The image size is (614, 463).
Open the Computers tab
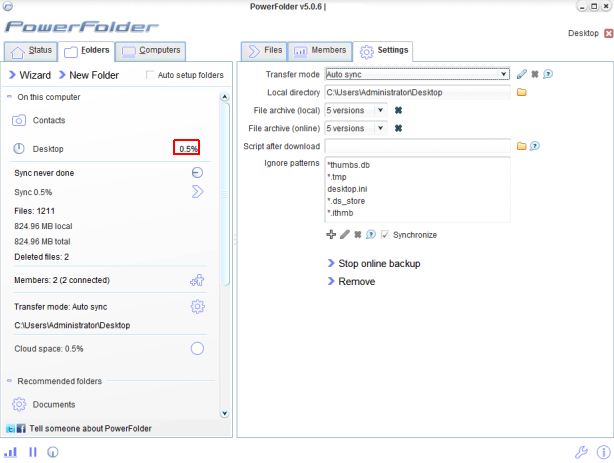coord(150,51)
